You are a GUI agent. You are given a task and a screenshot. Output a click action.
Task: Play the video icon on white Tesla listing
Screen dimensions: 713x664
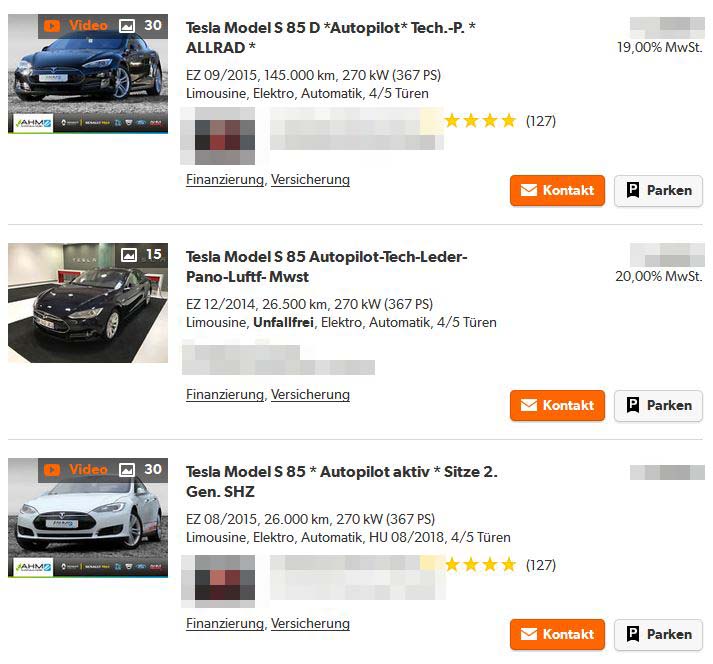click(x=52, y=470)
